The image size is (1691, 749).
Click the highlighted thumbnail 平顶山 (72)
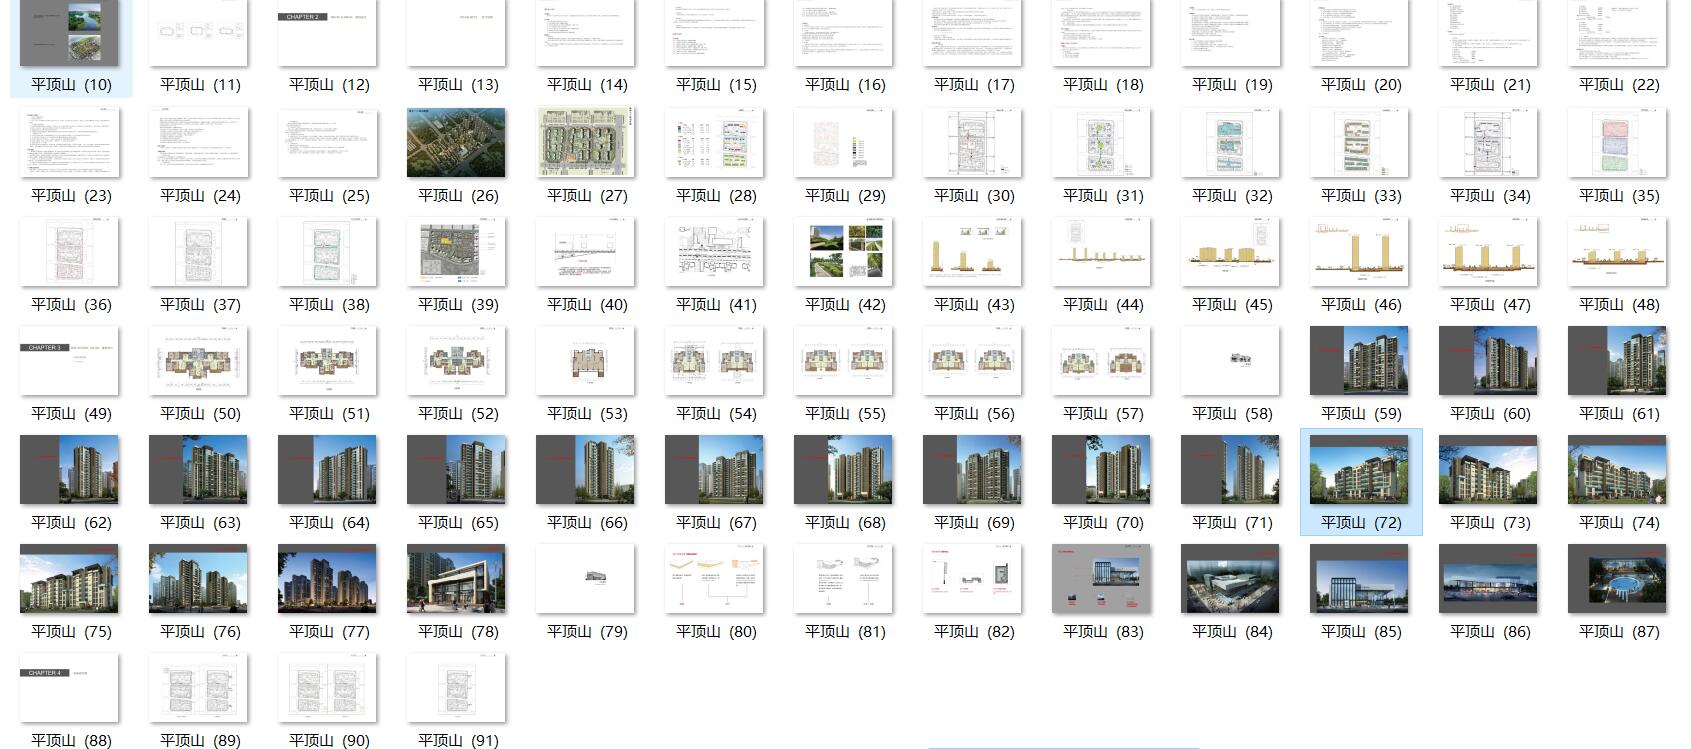click(x=1359, y=470)
